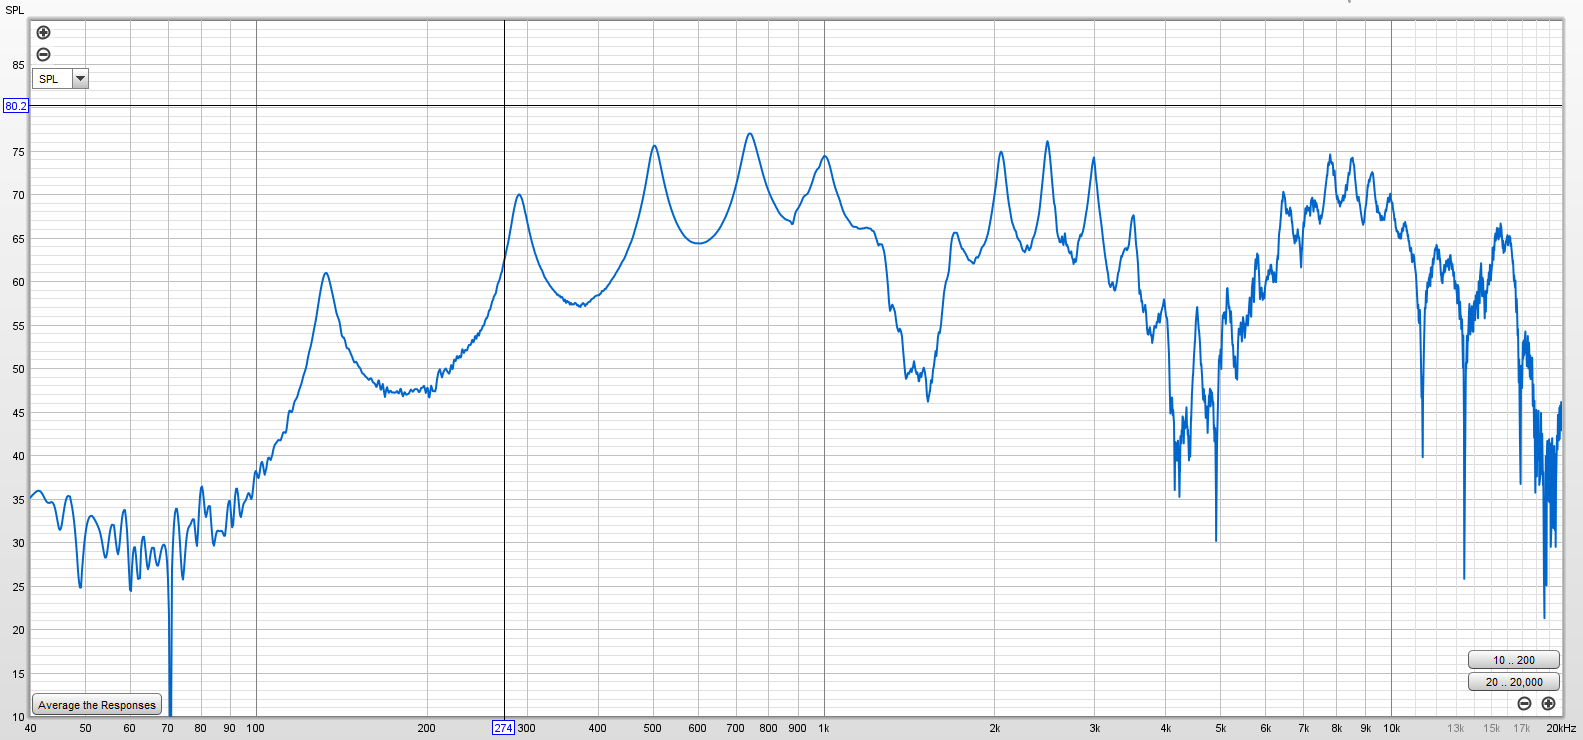Image resolution: width=1583 pixels, height=740 pixels.
Task: Click the 20kHz label on the frequency axis
Action: (1561, 728)
